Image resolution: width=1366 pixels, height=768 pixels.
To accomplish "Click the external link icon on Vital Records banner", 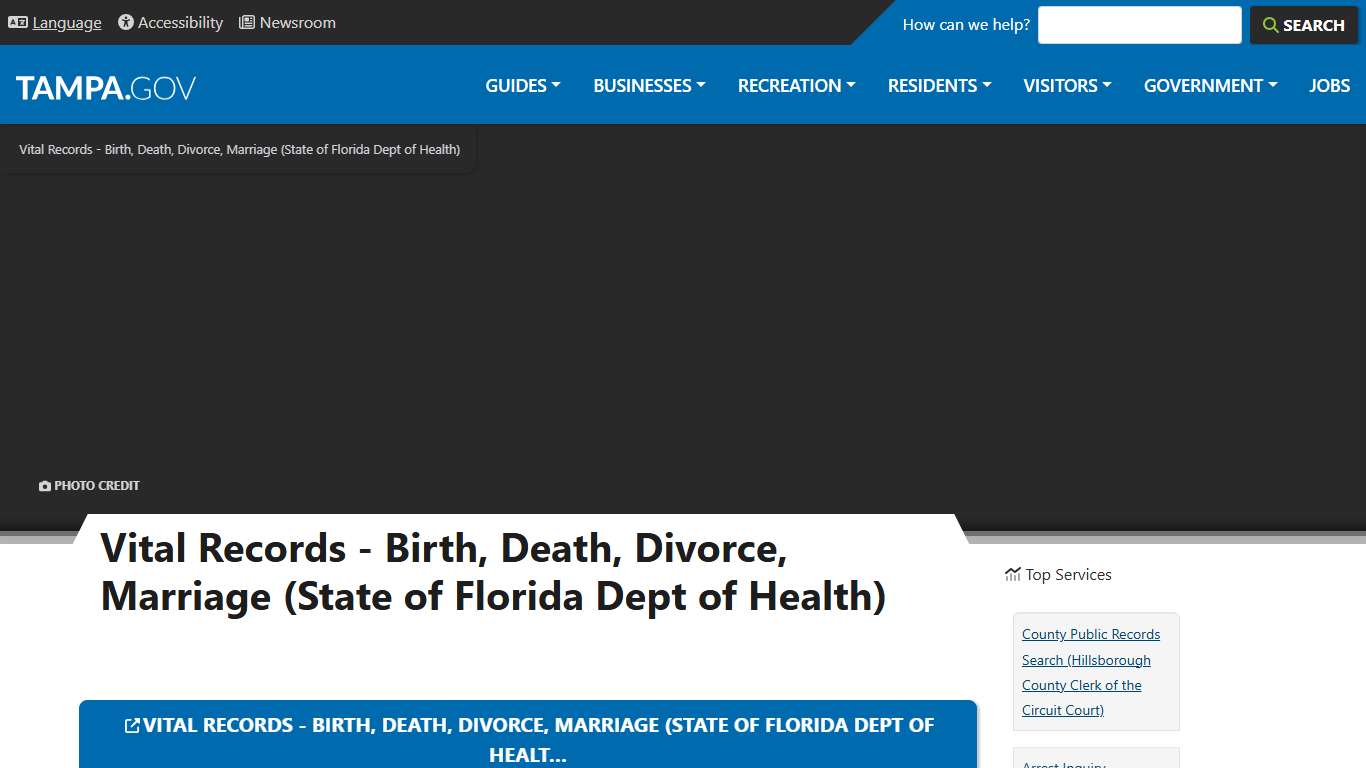I will (x=131, y=724).
